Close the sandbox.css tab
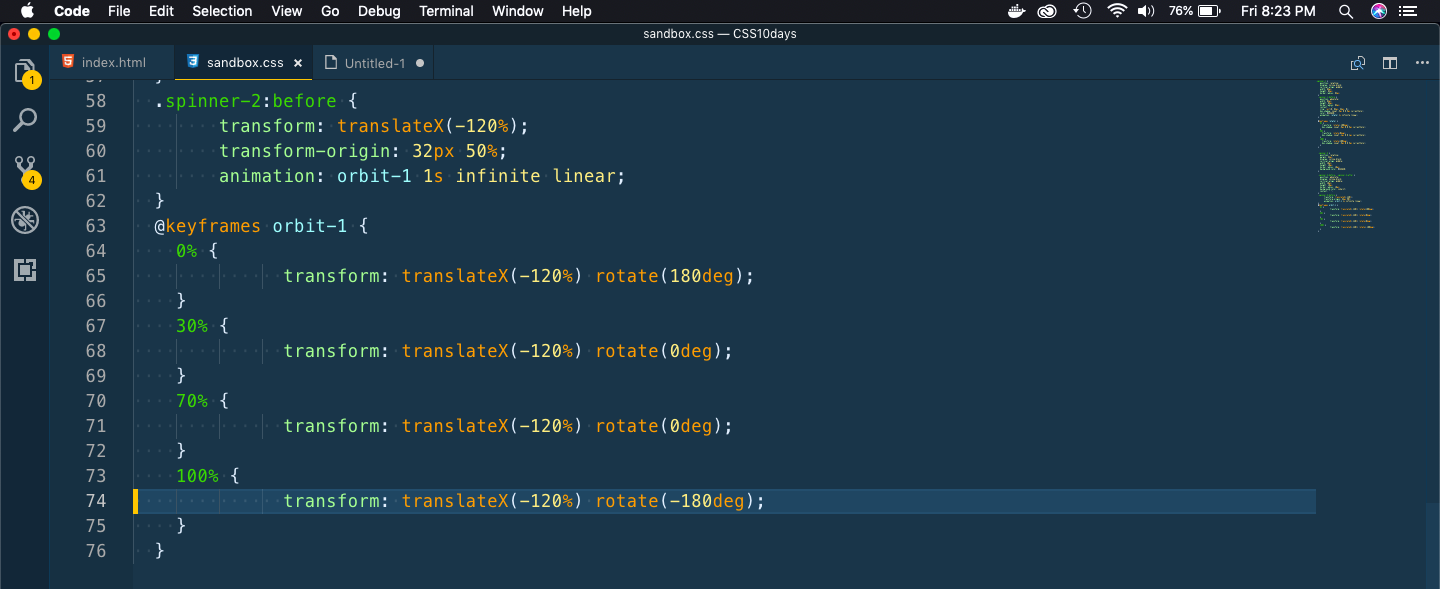This screenshot has height=589, width=1440. (298, 63)
